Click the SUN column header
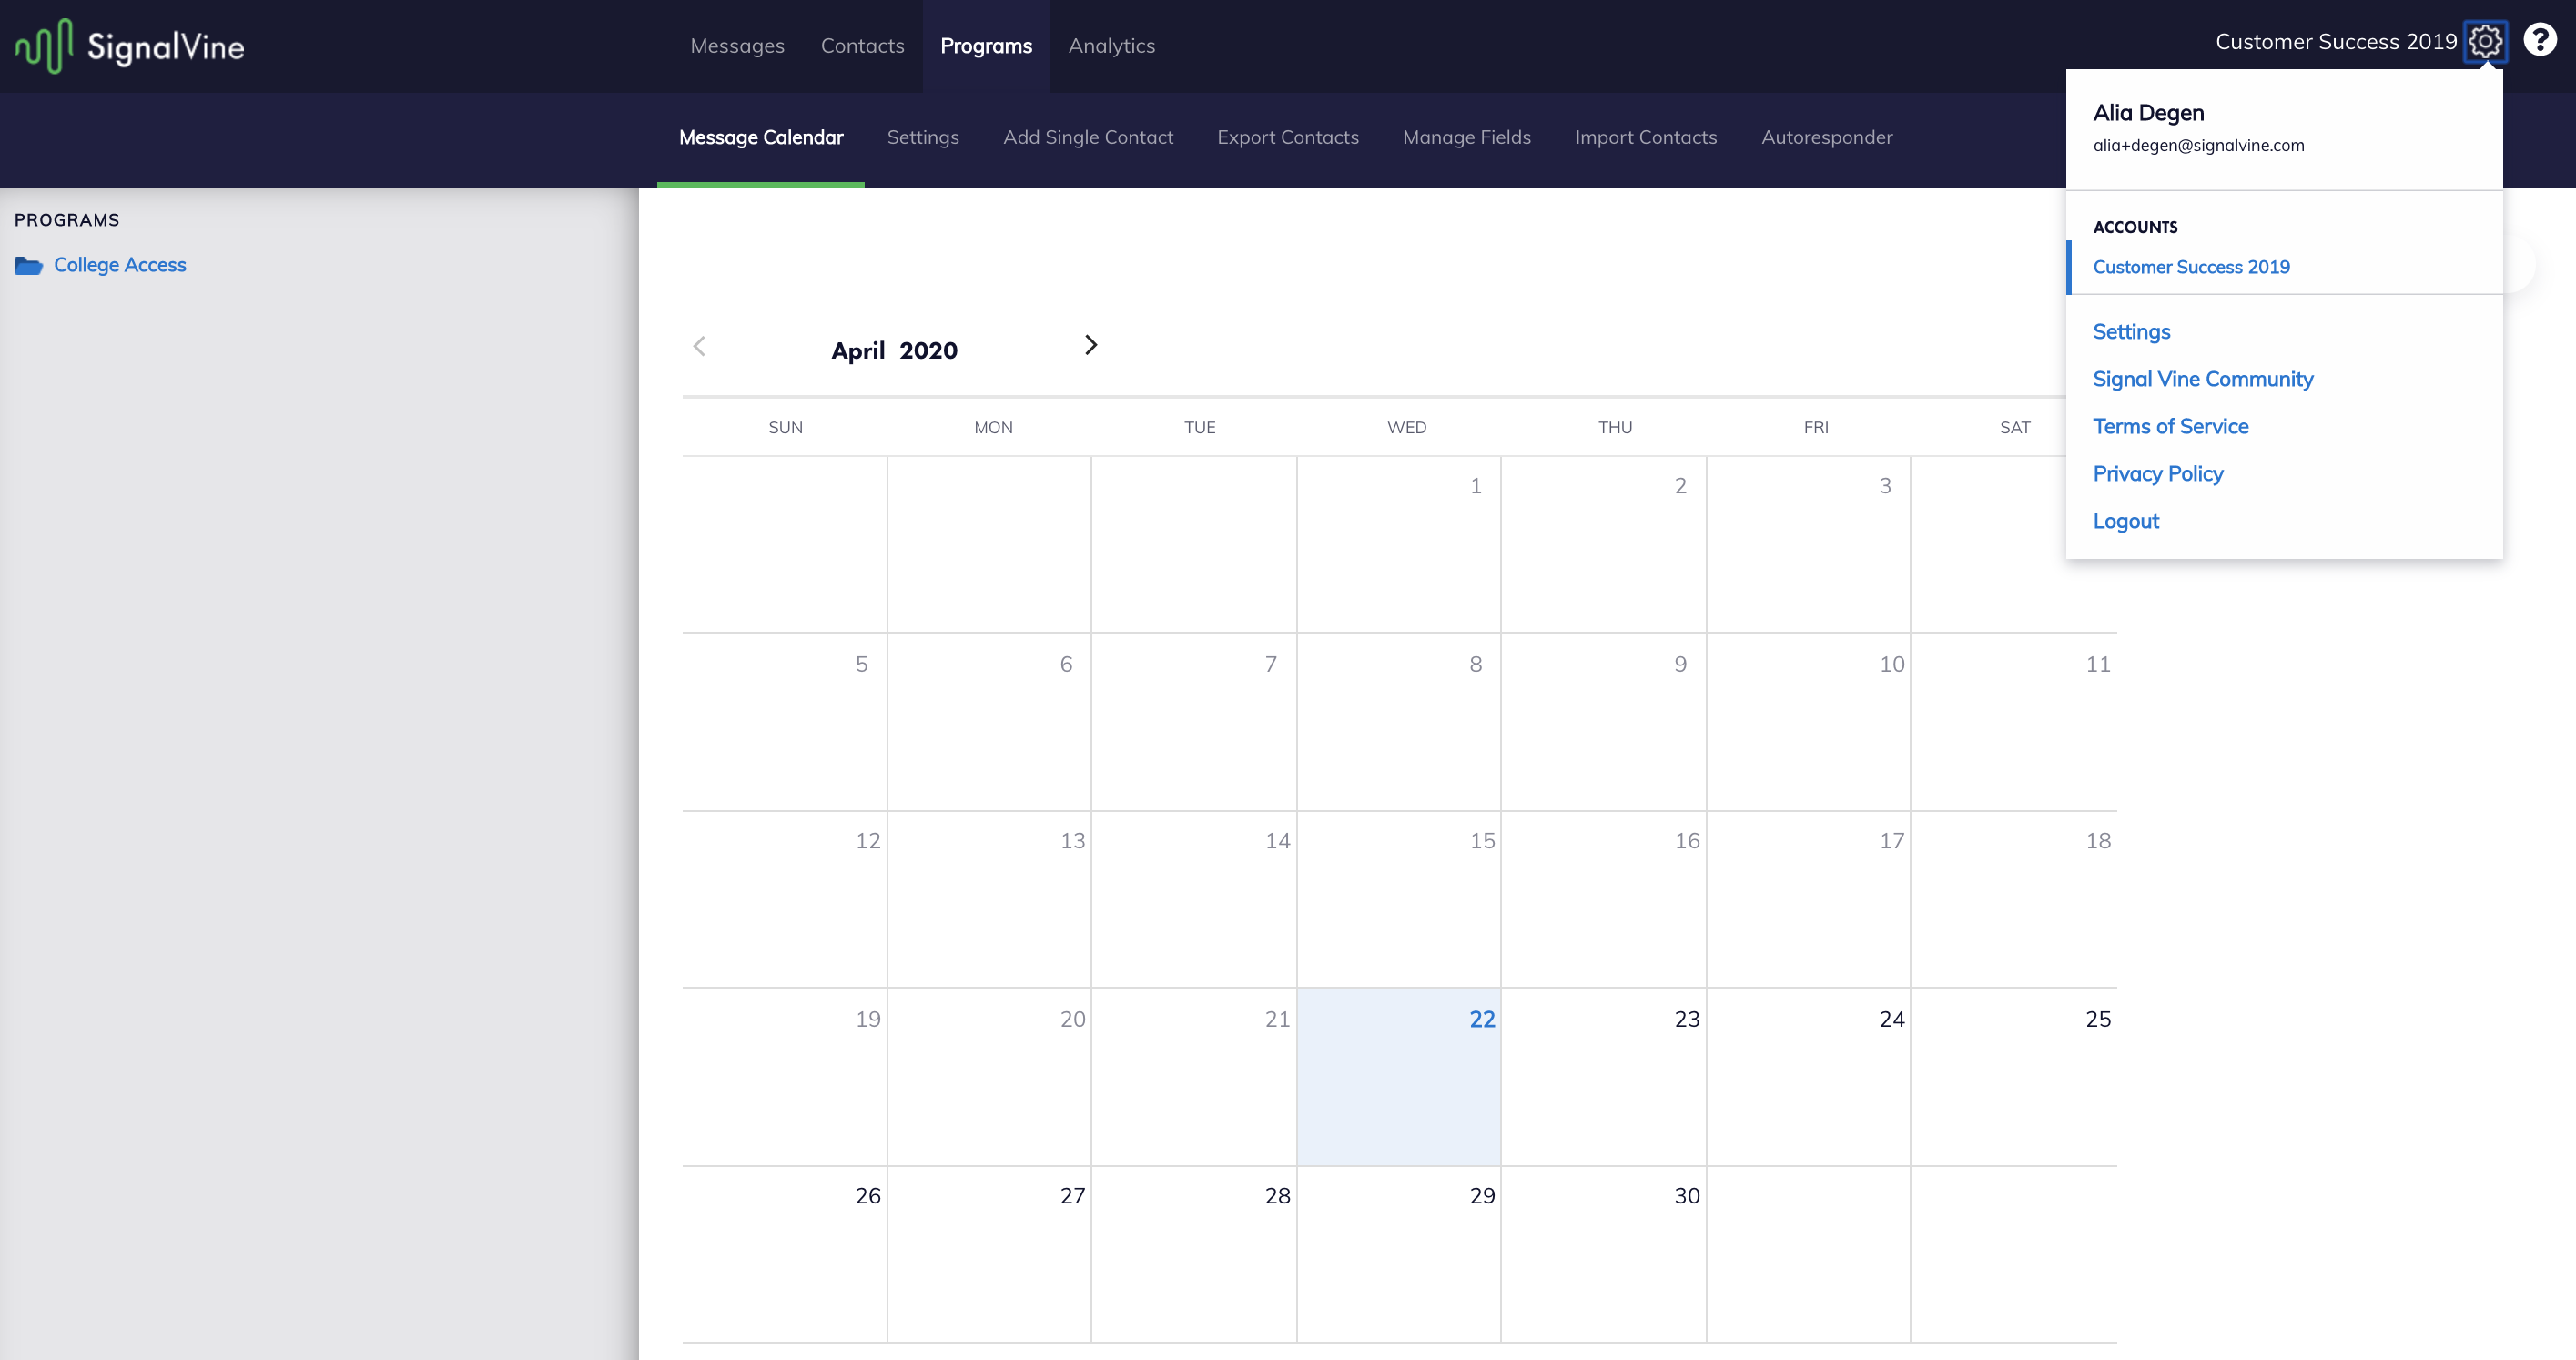The image size is (2576, 1360). [x=785, y=428]
